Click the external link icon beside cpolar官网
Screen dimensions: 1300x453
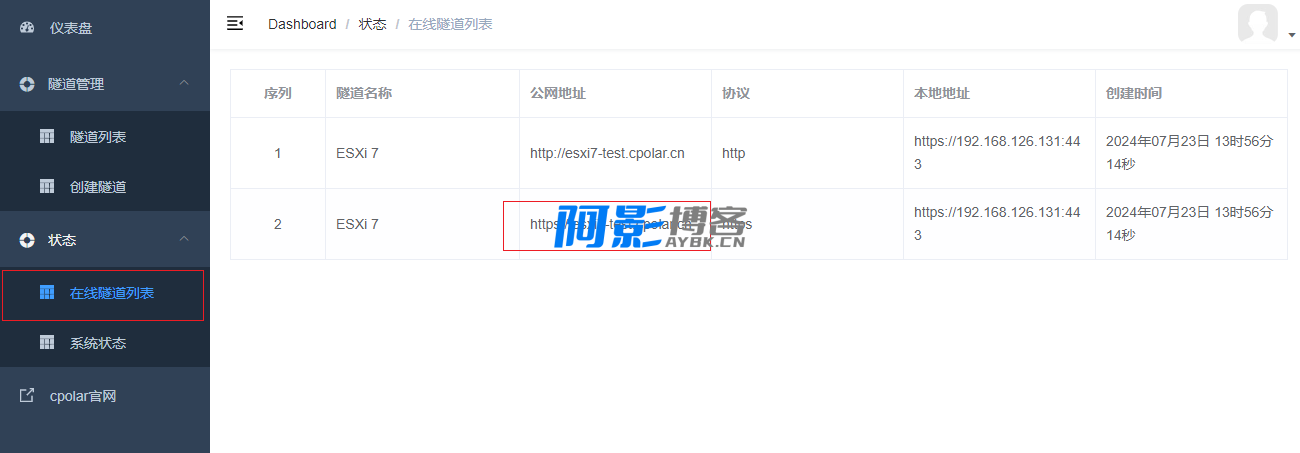27,395
